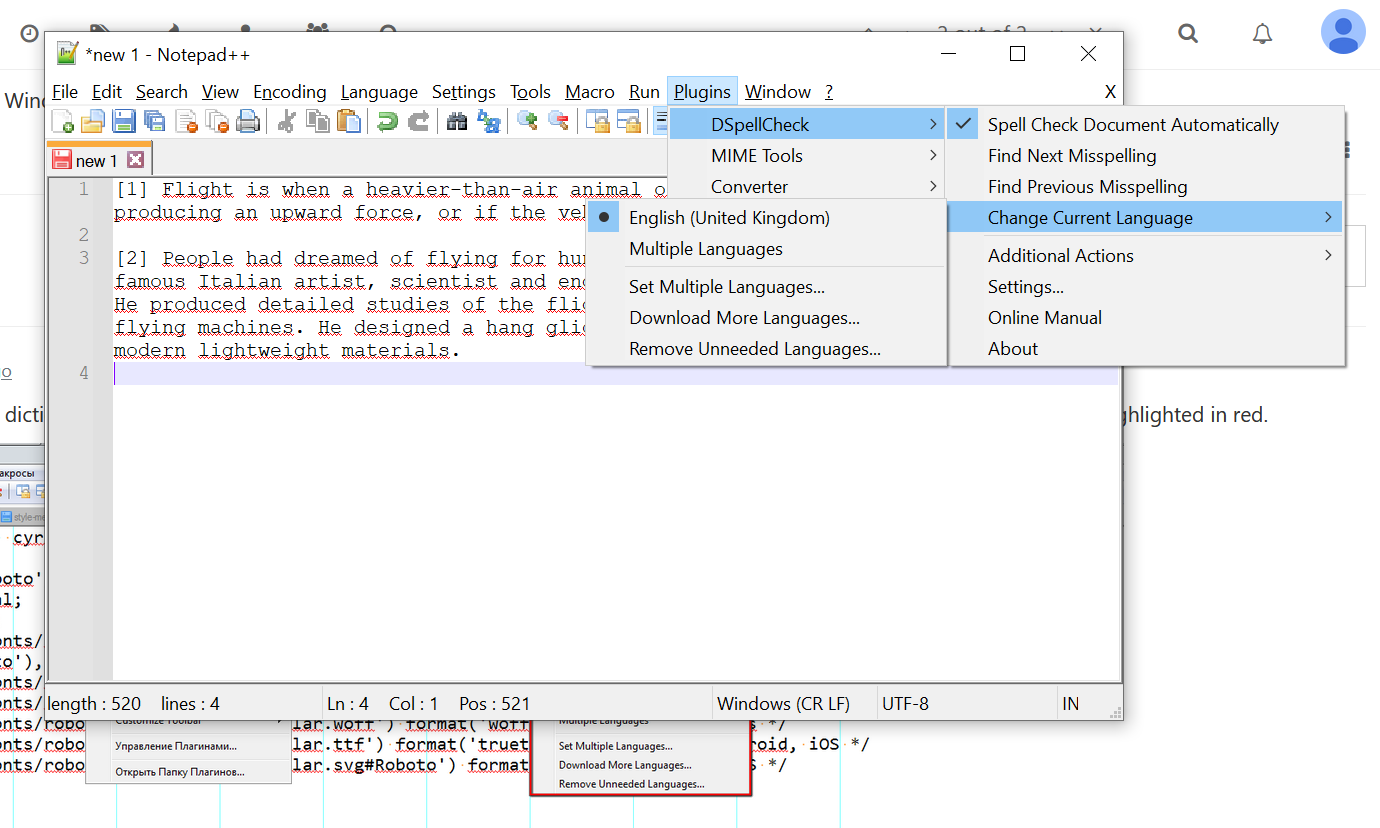Screen dimensions: 1380x828
Task: Click the Plugins menu
Action: (x=702, y=92)
